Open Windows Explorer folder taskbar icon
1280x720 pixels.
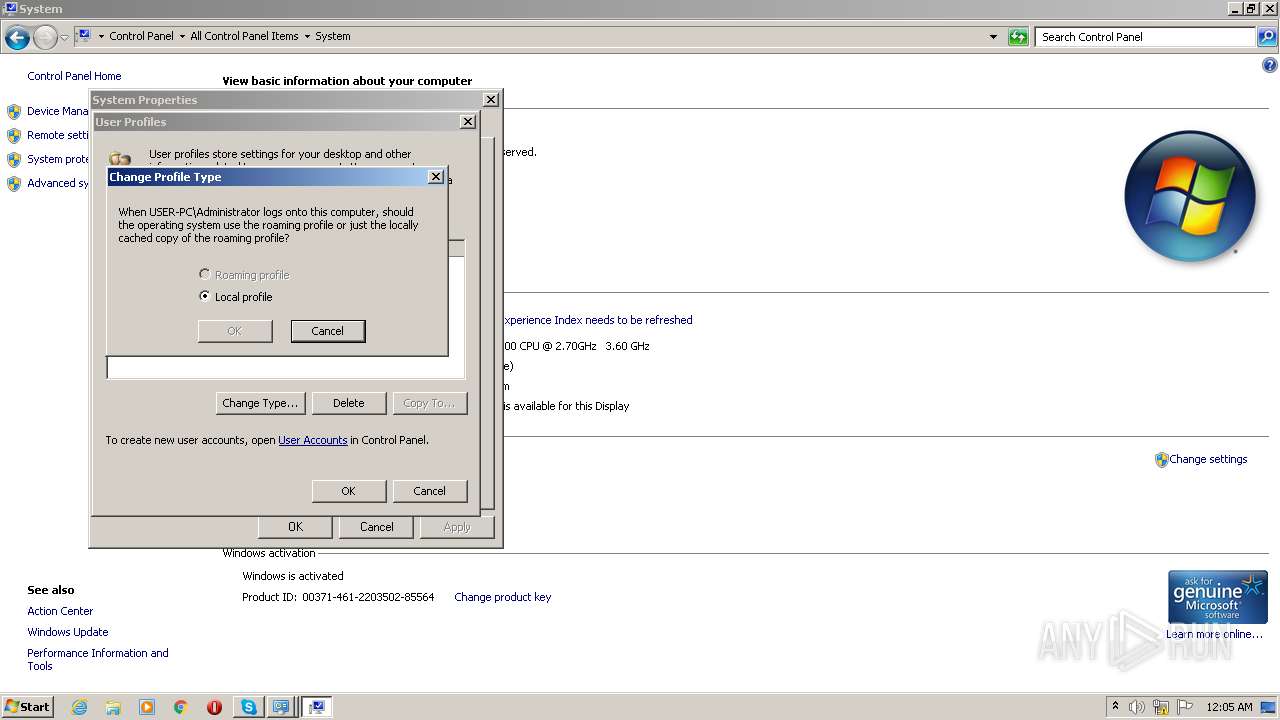(x=113, y=707)
